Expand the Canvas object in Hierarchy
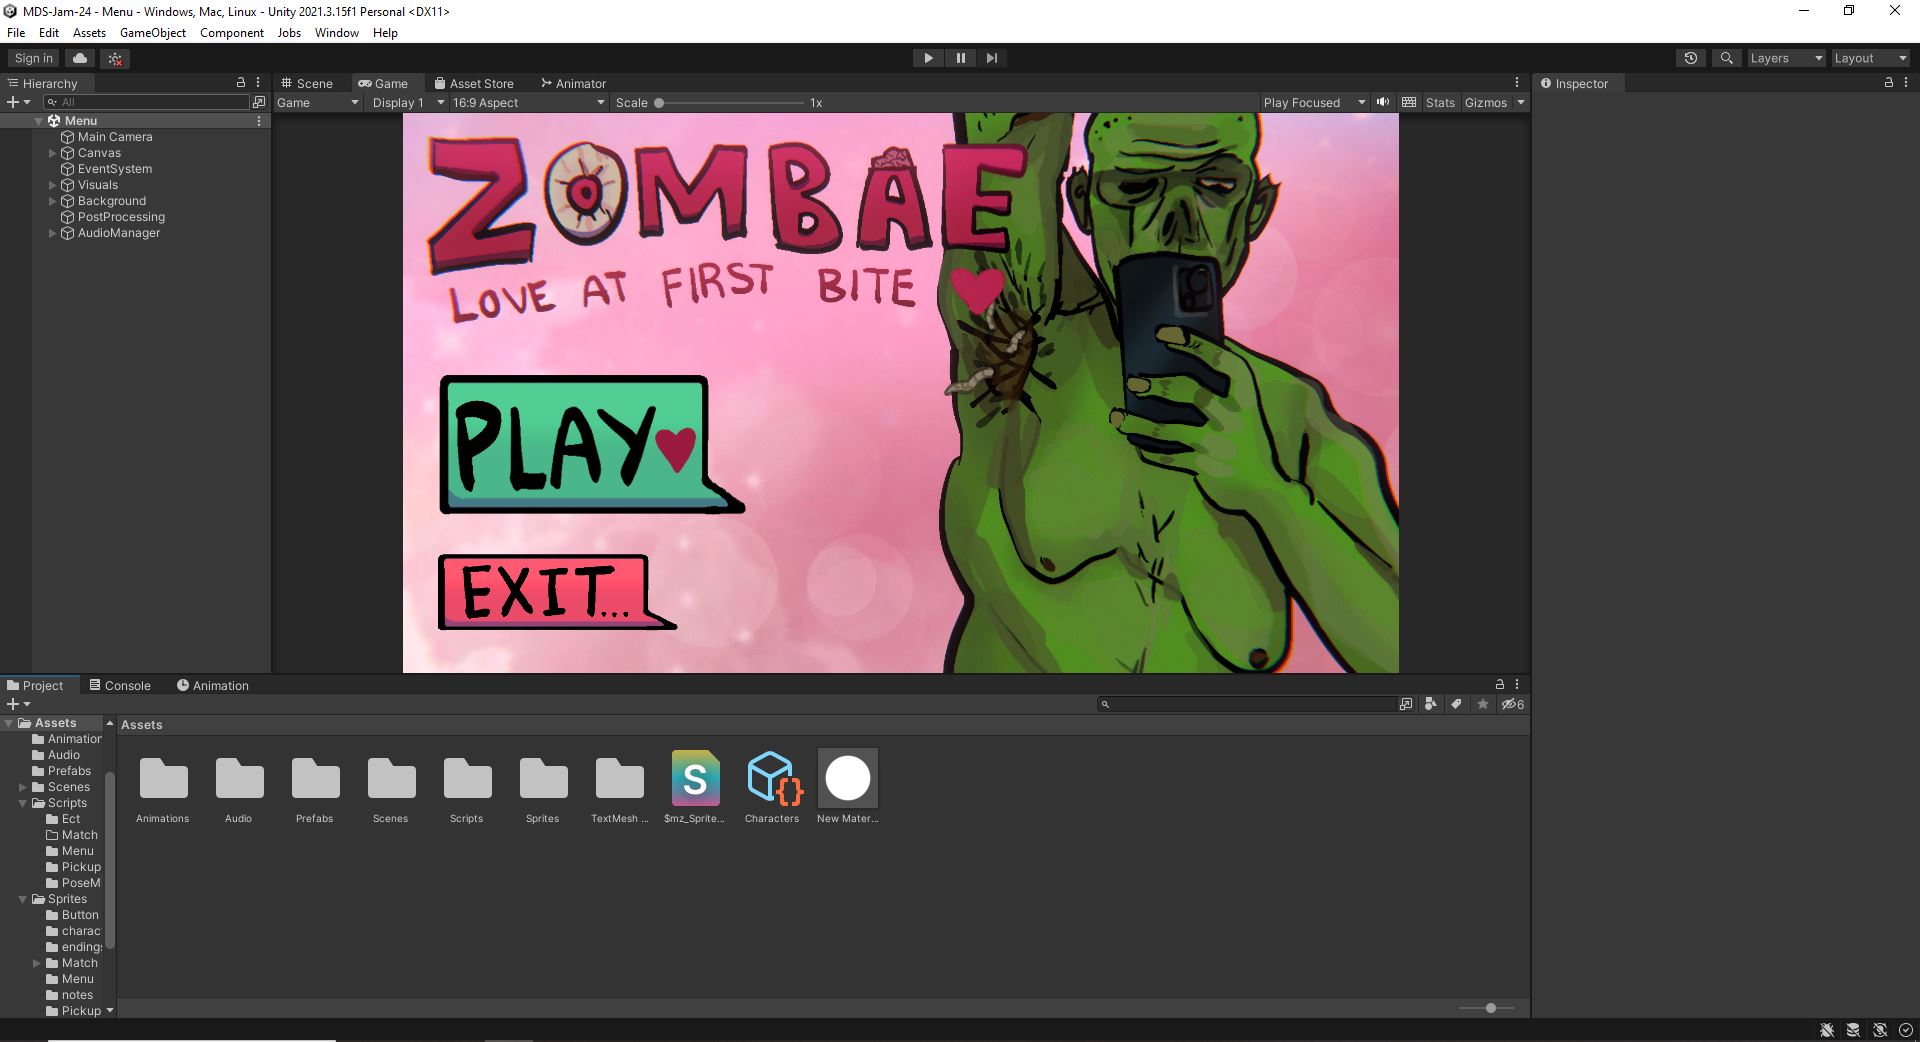The image size is (1920, 1042). (x=53, y=153)
